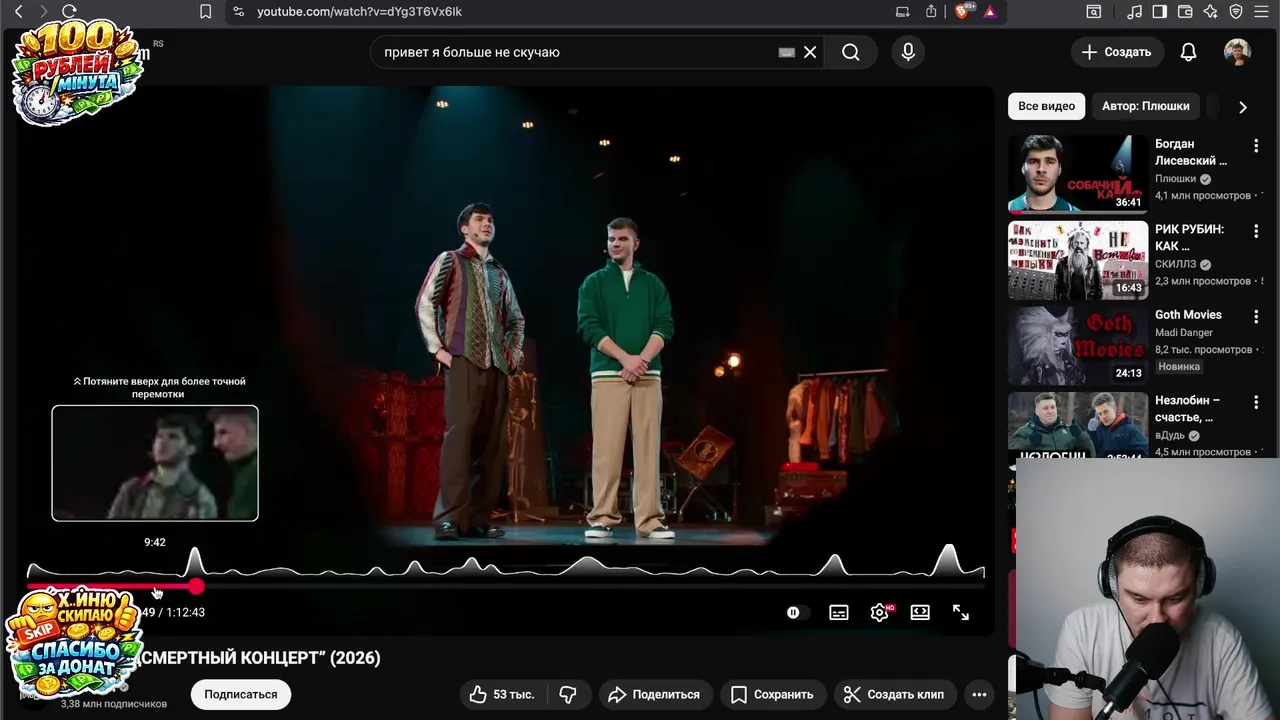The width and height of the screenshot is (1280, 720).
Task: Click the Незлобин – счастье title text
Action: 1187,408
